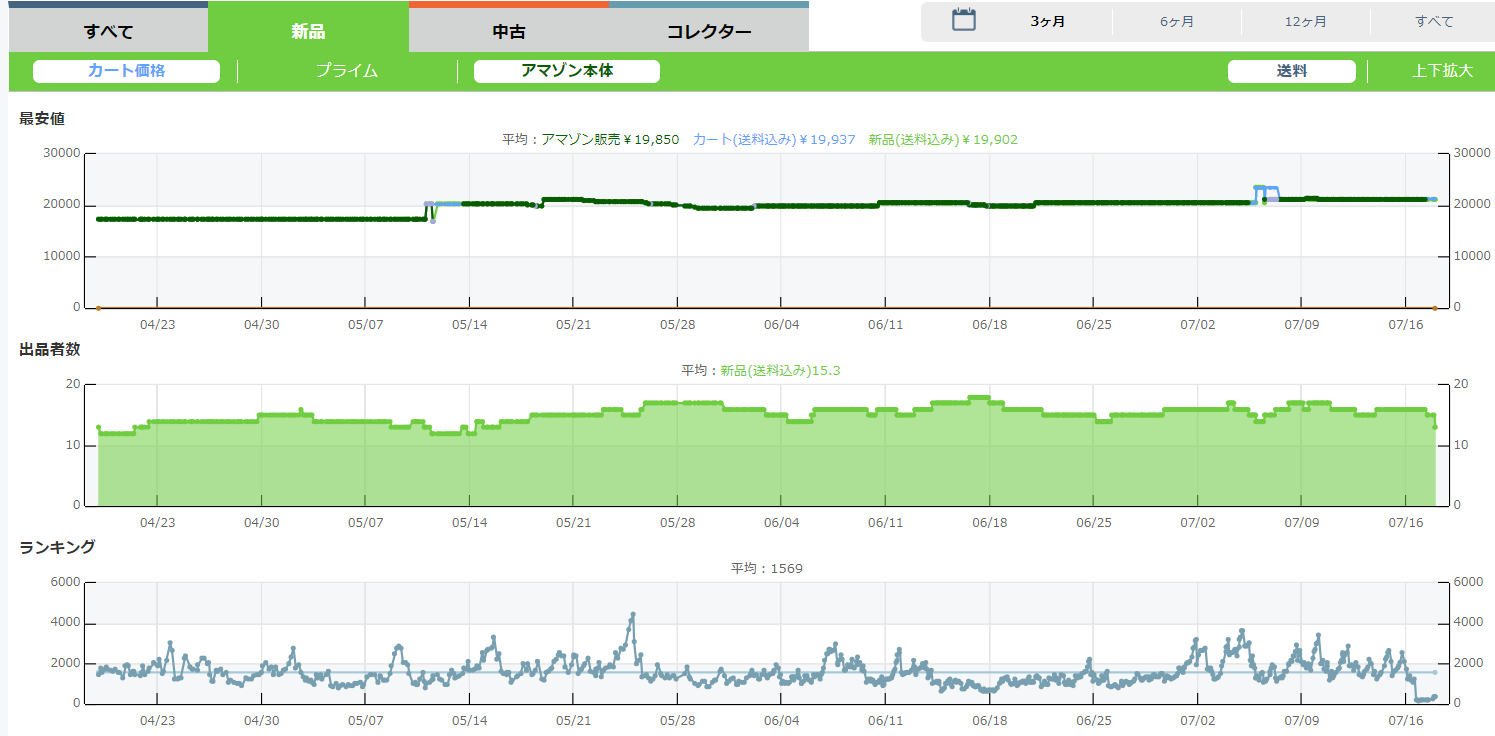Toggle the アマゾン本体 filter
This screenshot has height=736, width=1495.
[566, 71]
